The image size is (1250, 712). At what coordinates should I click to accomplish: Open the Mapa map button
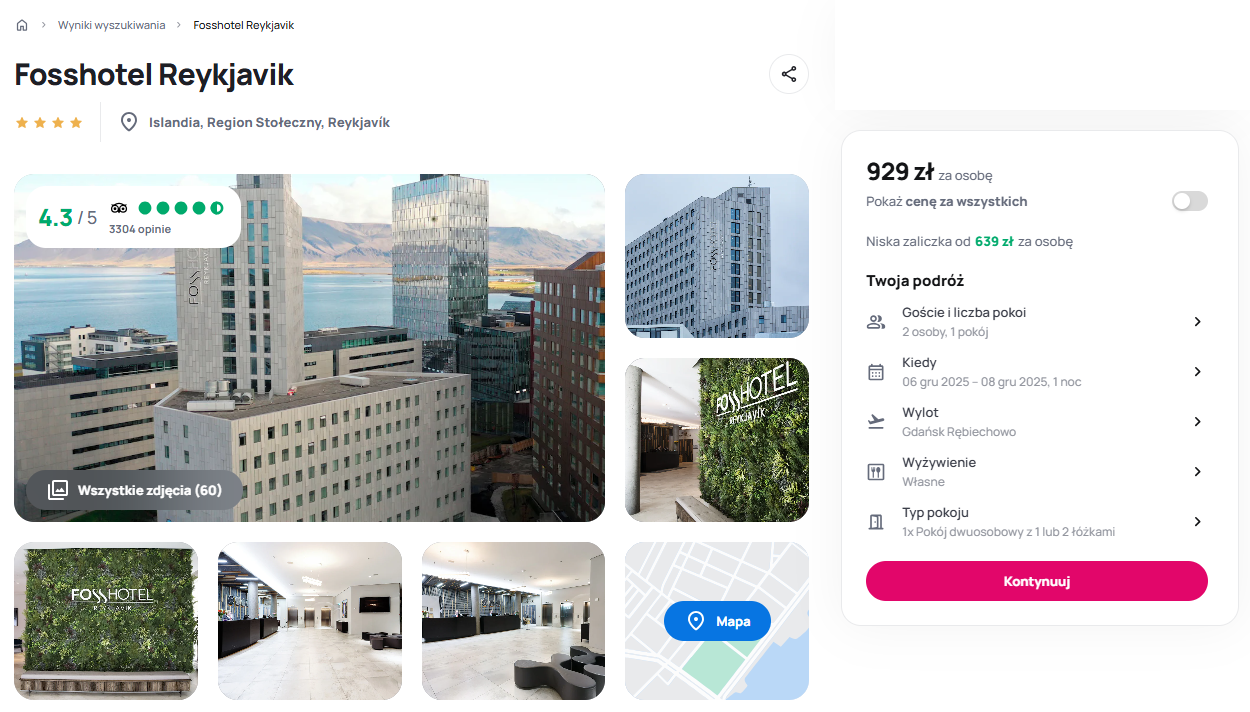(x=717, y=621)
